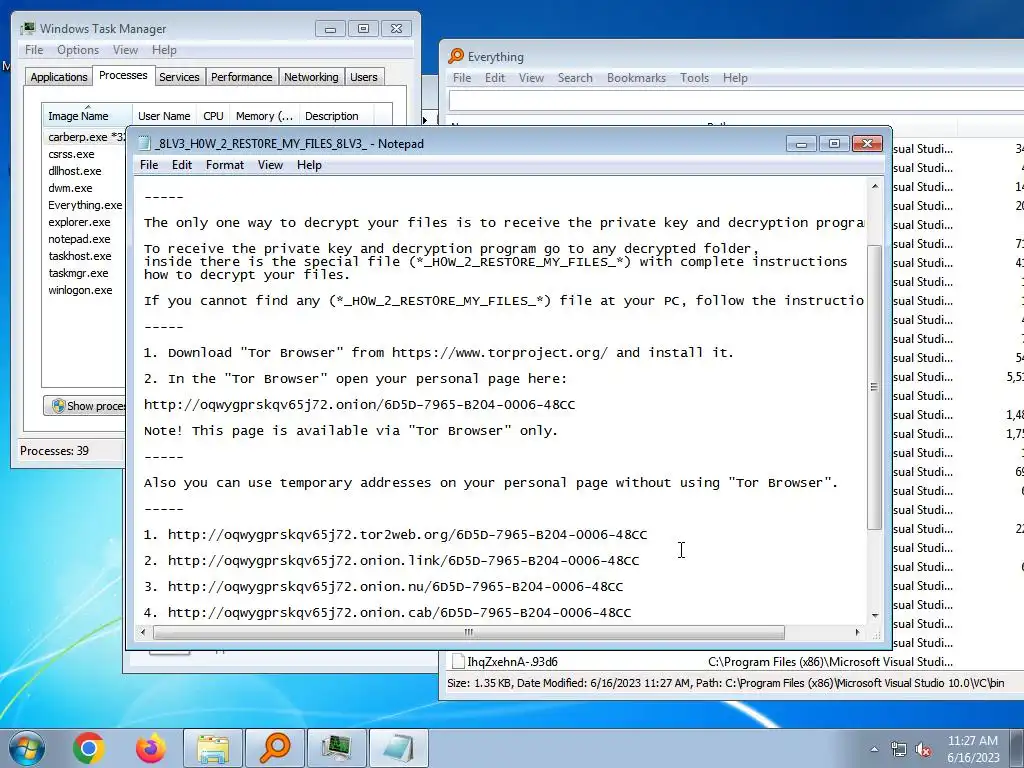Click Notepad scroll down arrow
Viewport: 1024px width, 768px height.
coord(874,616)
